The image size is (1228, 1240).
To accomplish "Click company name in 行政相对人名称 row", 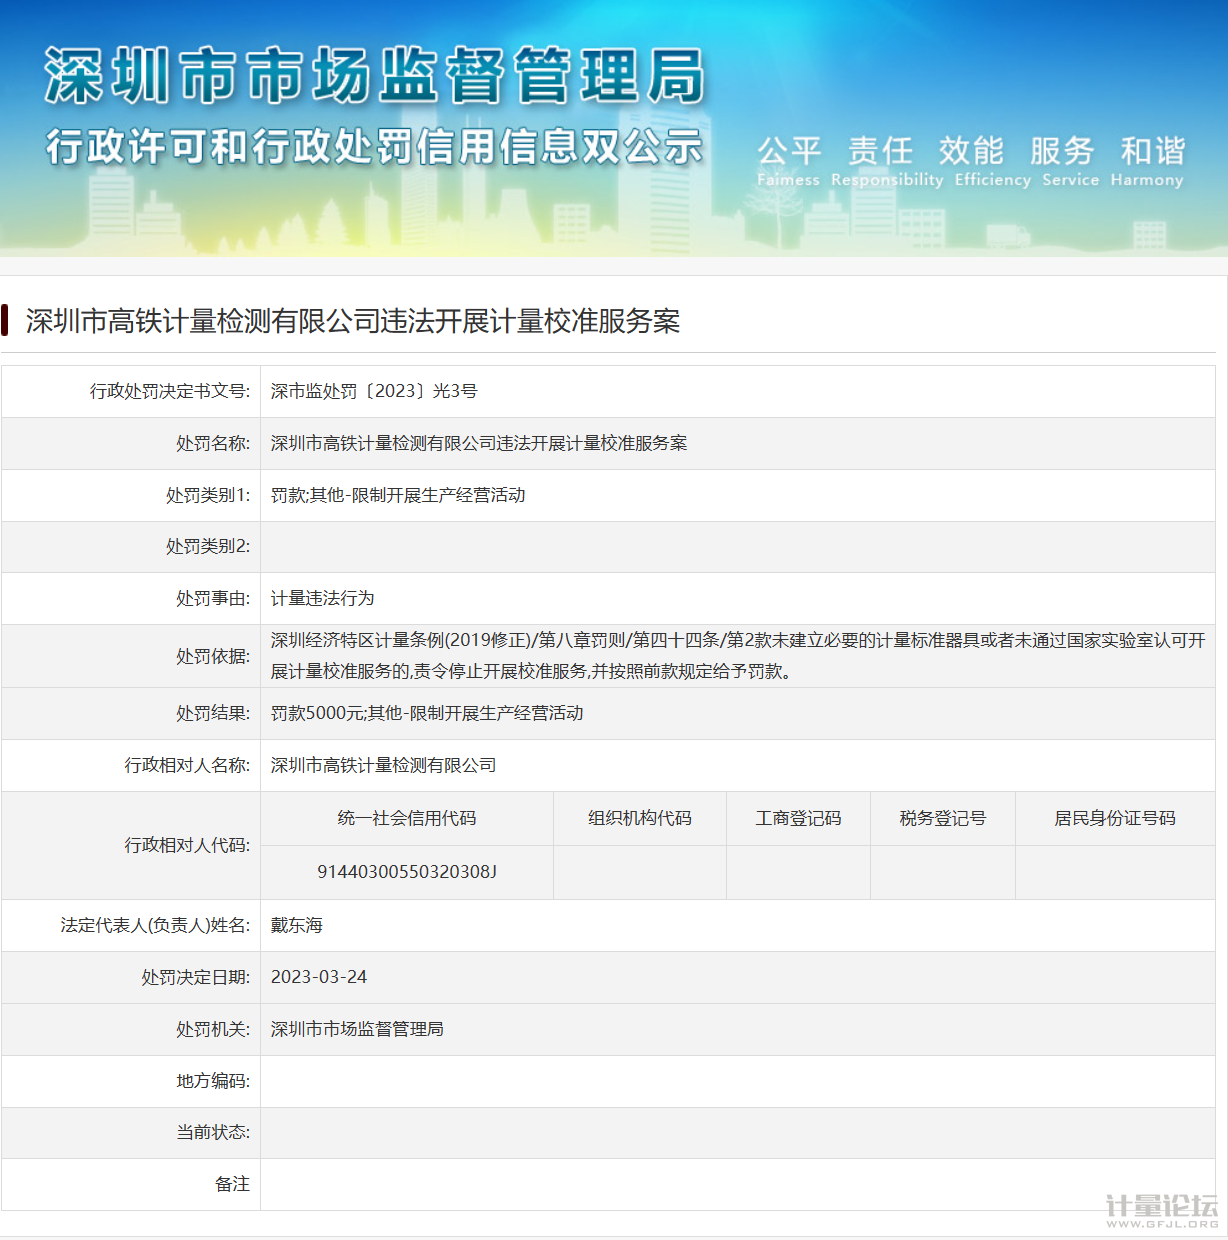I will [x=384, y=765].
